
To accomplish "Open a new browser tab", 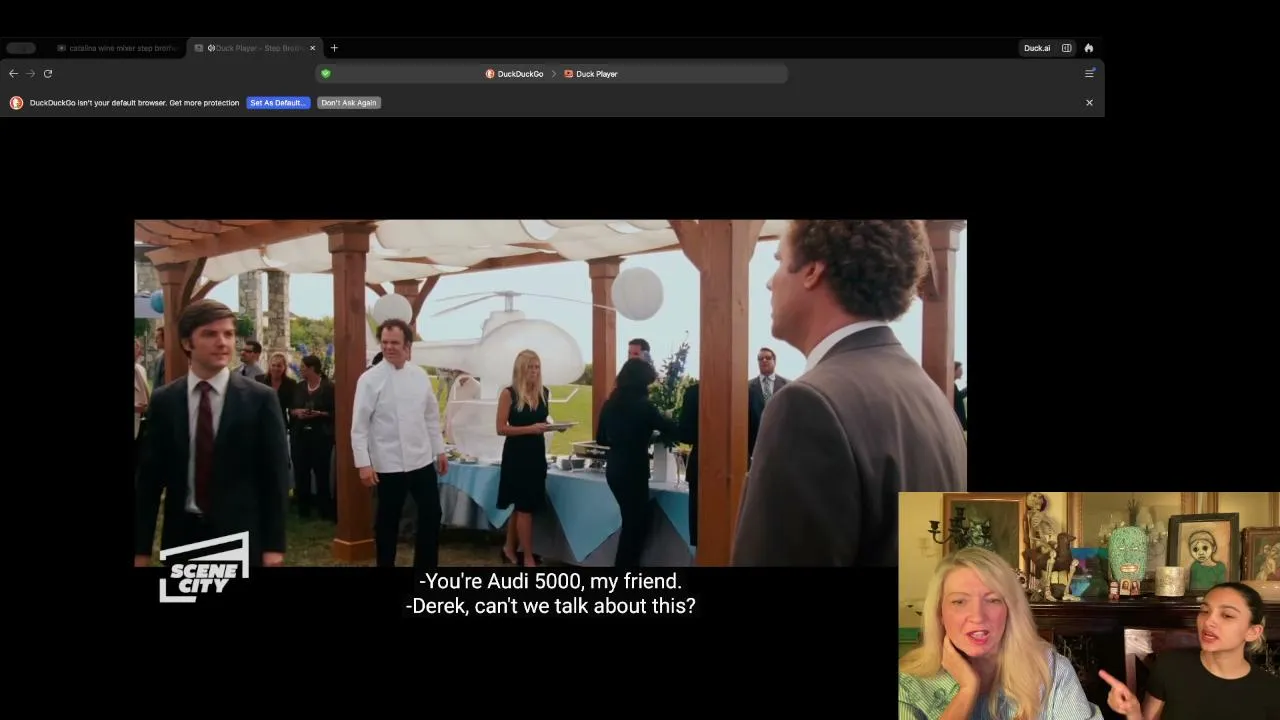I will coord(334,48).
